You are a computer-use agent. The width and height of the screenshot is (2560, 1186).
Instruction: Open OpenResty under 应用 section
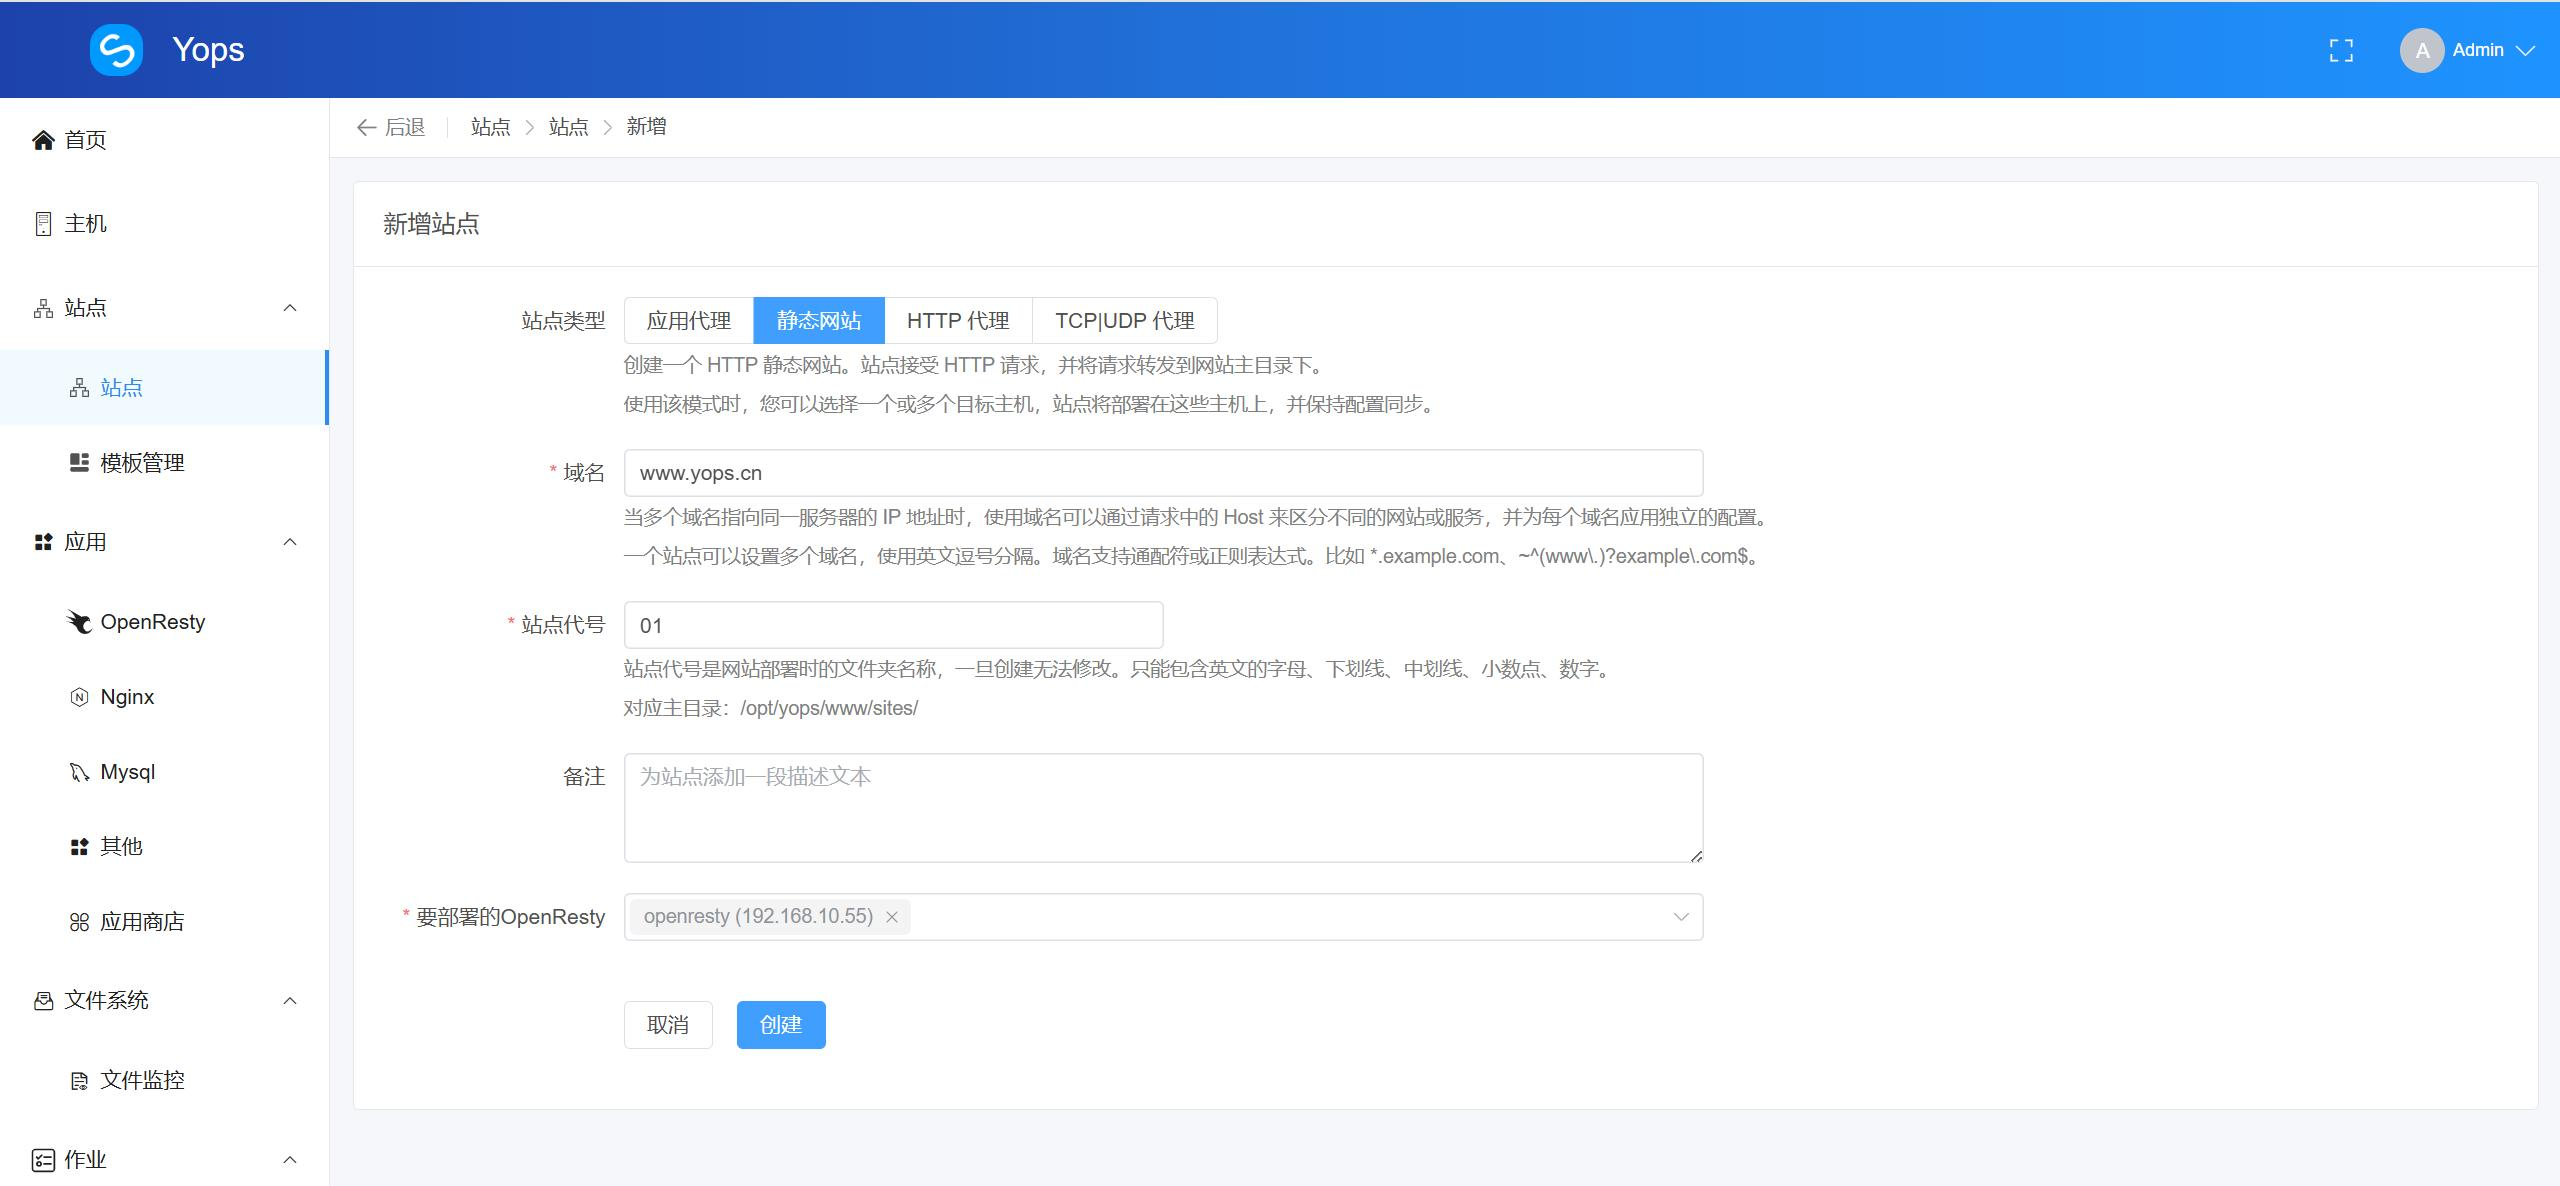click(151, 621)
